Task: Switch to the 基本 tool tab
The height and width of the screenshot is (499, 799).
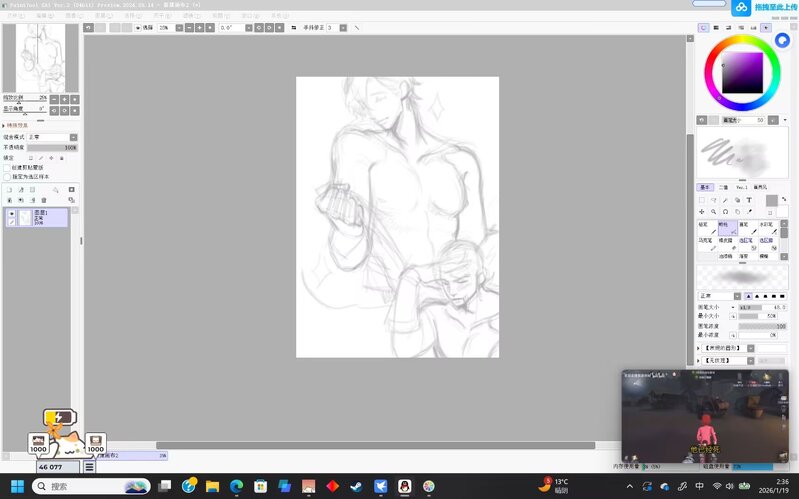Action: 704,187
